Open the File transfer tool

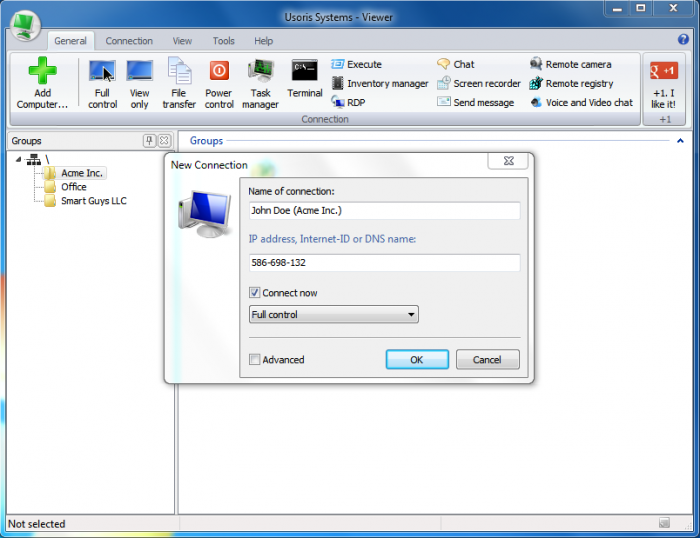click(x=179, y=72)
